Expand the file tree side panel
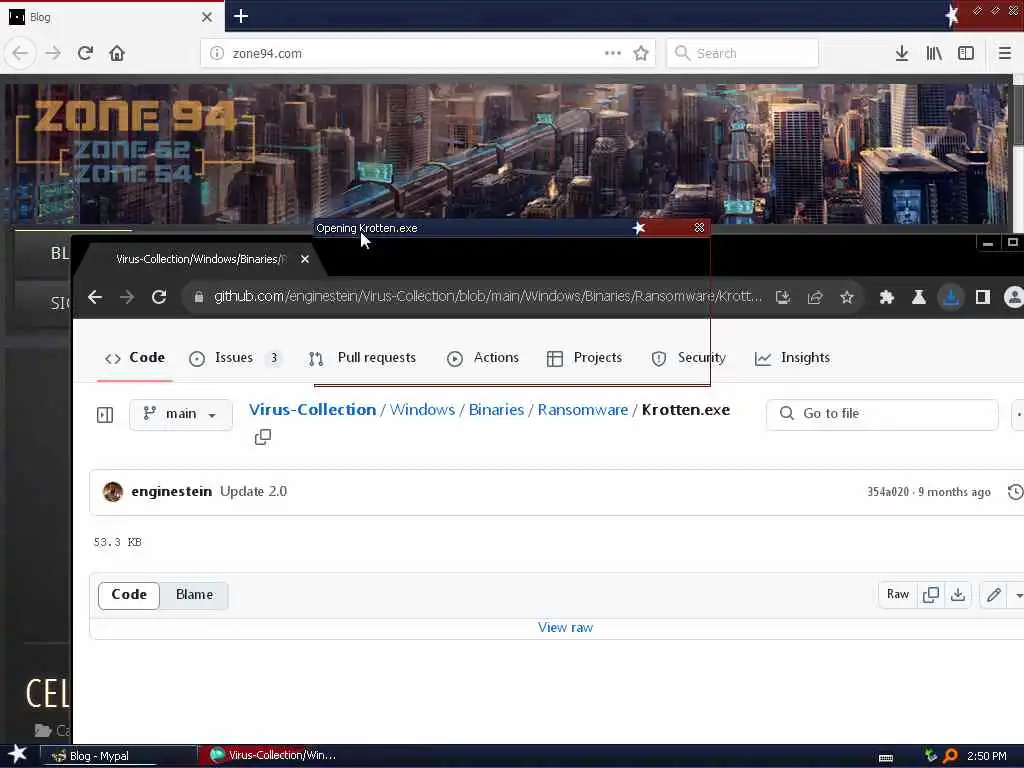This screenshot has width=1024, height=768. click(x=105, y=415)
